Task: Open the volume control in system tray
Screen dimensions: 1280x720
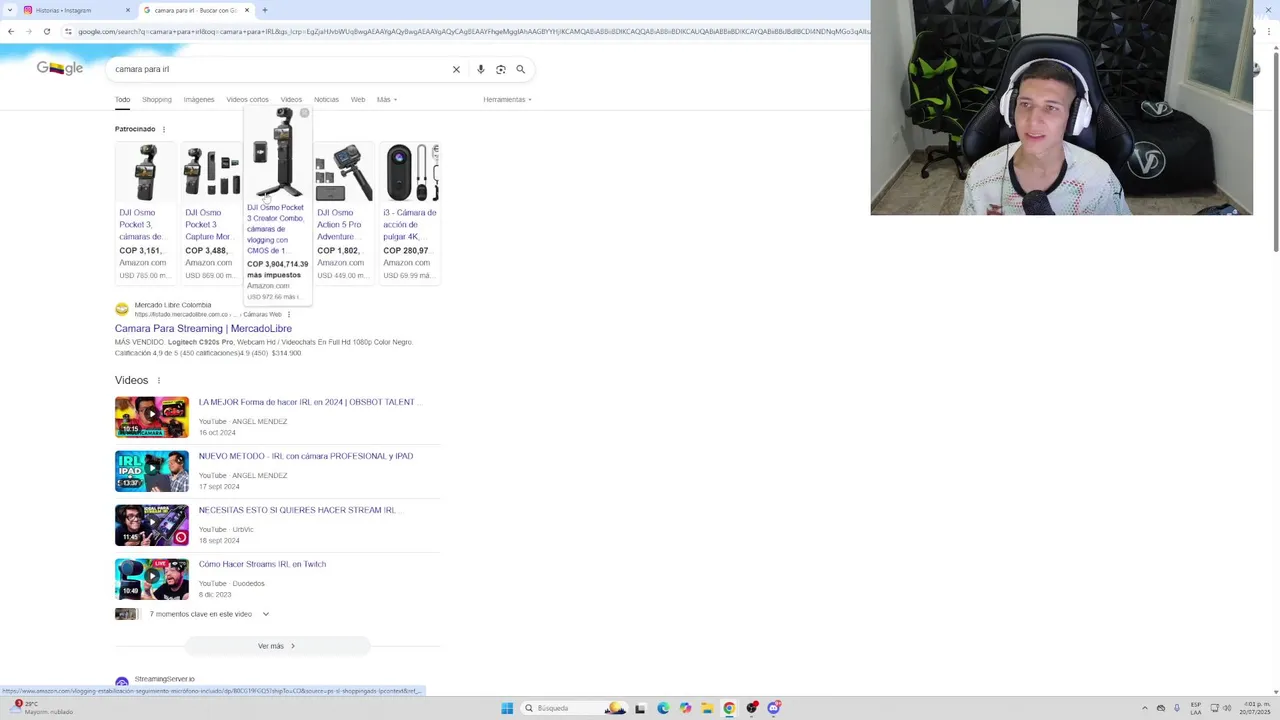Action: tap(1227, 708)
